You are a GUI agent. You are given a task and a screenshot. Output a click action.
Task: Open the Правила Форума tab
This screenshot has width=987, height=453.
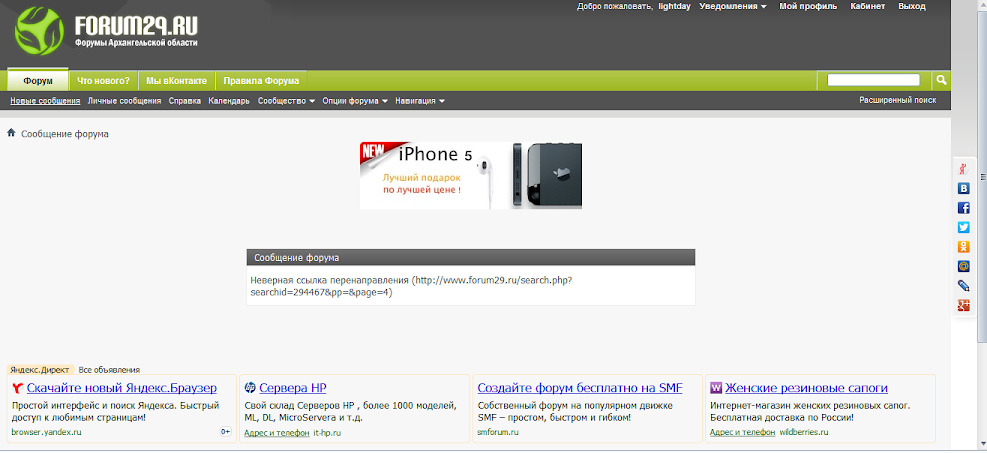pyautogui.click(x=261, y=81)
